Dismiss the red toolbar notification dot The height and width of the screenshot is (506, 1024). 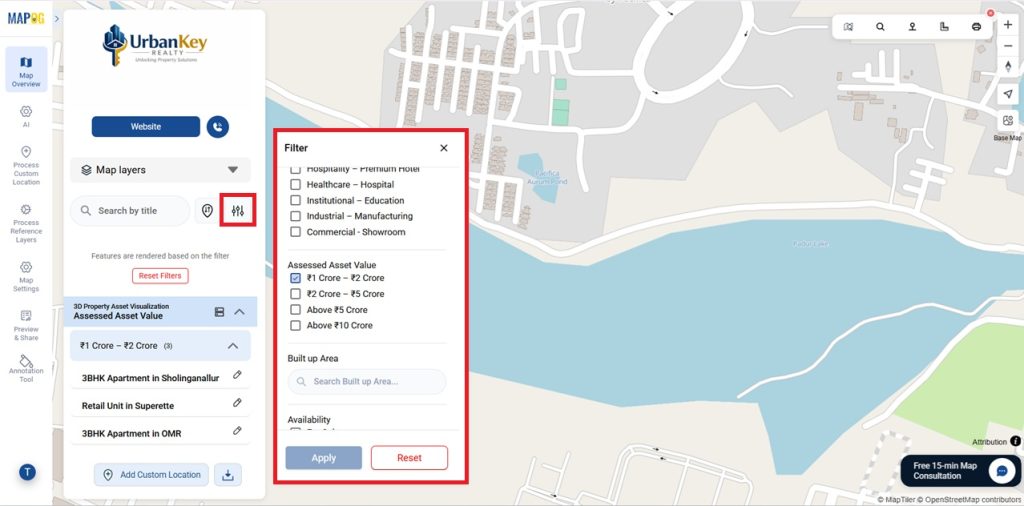(991, 13)
